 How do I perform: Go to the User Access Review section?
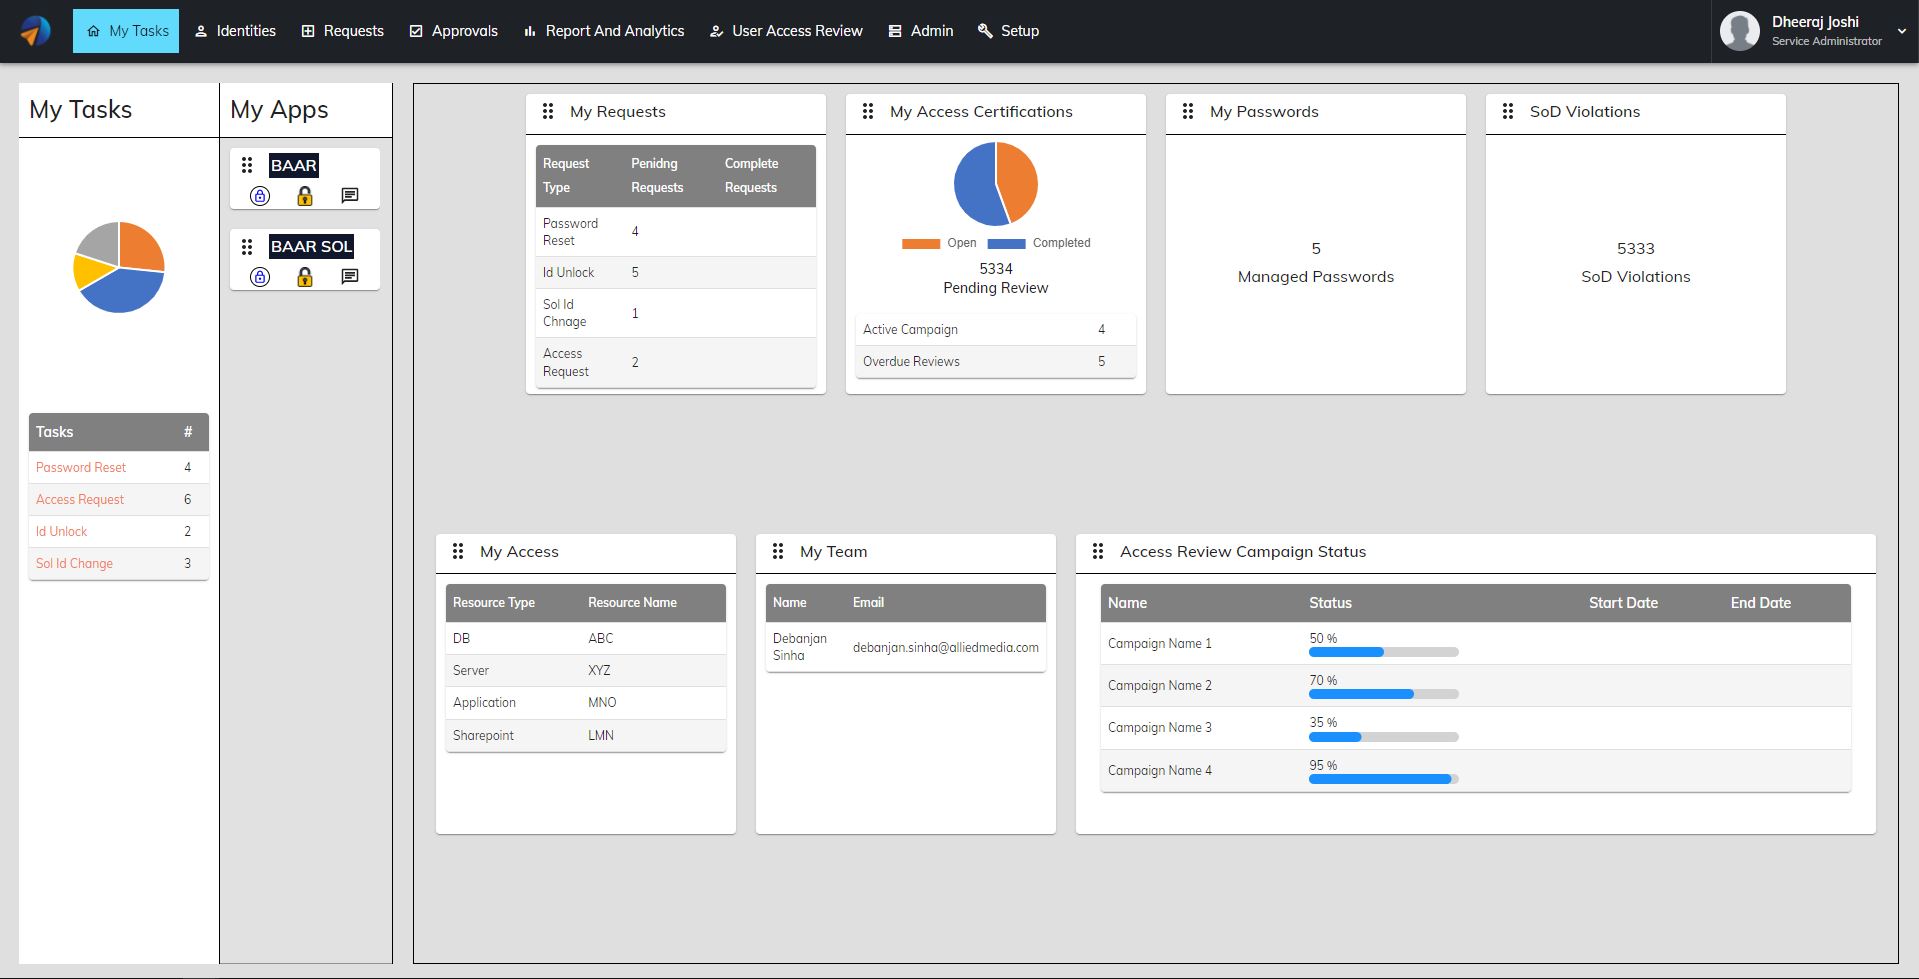point(786,31)
